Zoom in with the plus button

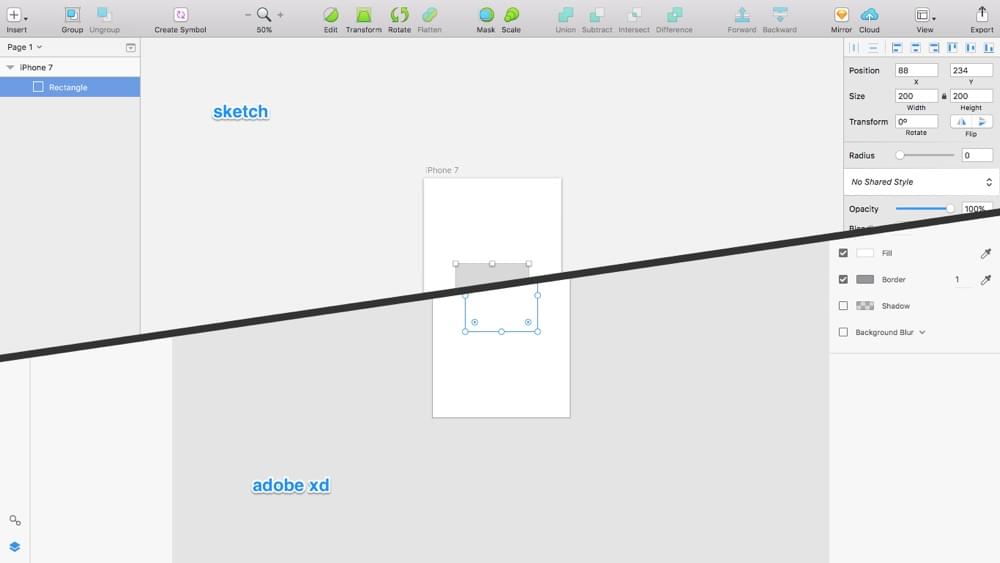pyautogui.click(x=280, y=15)
